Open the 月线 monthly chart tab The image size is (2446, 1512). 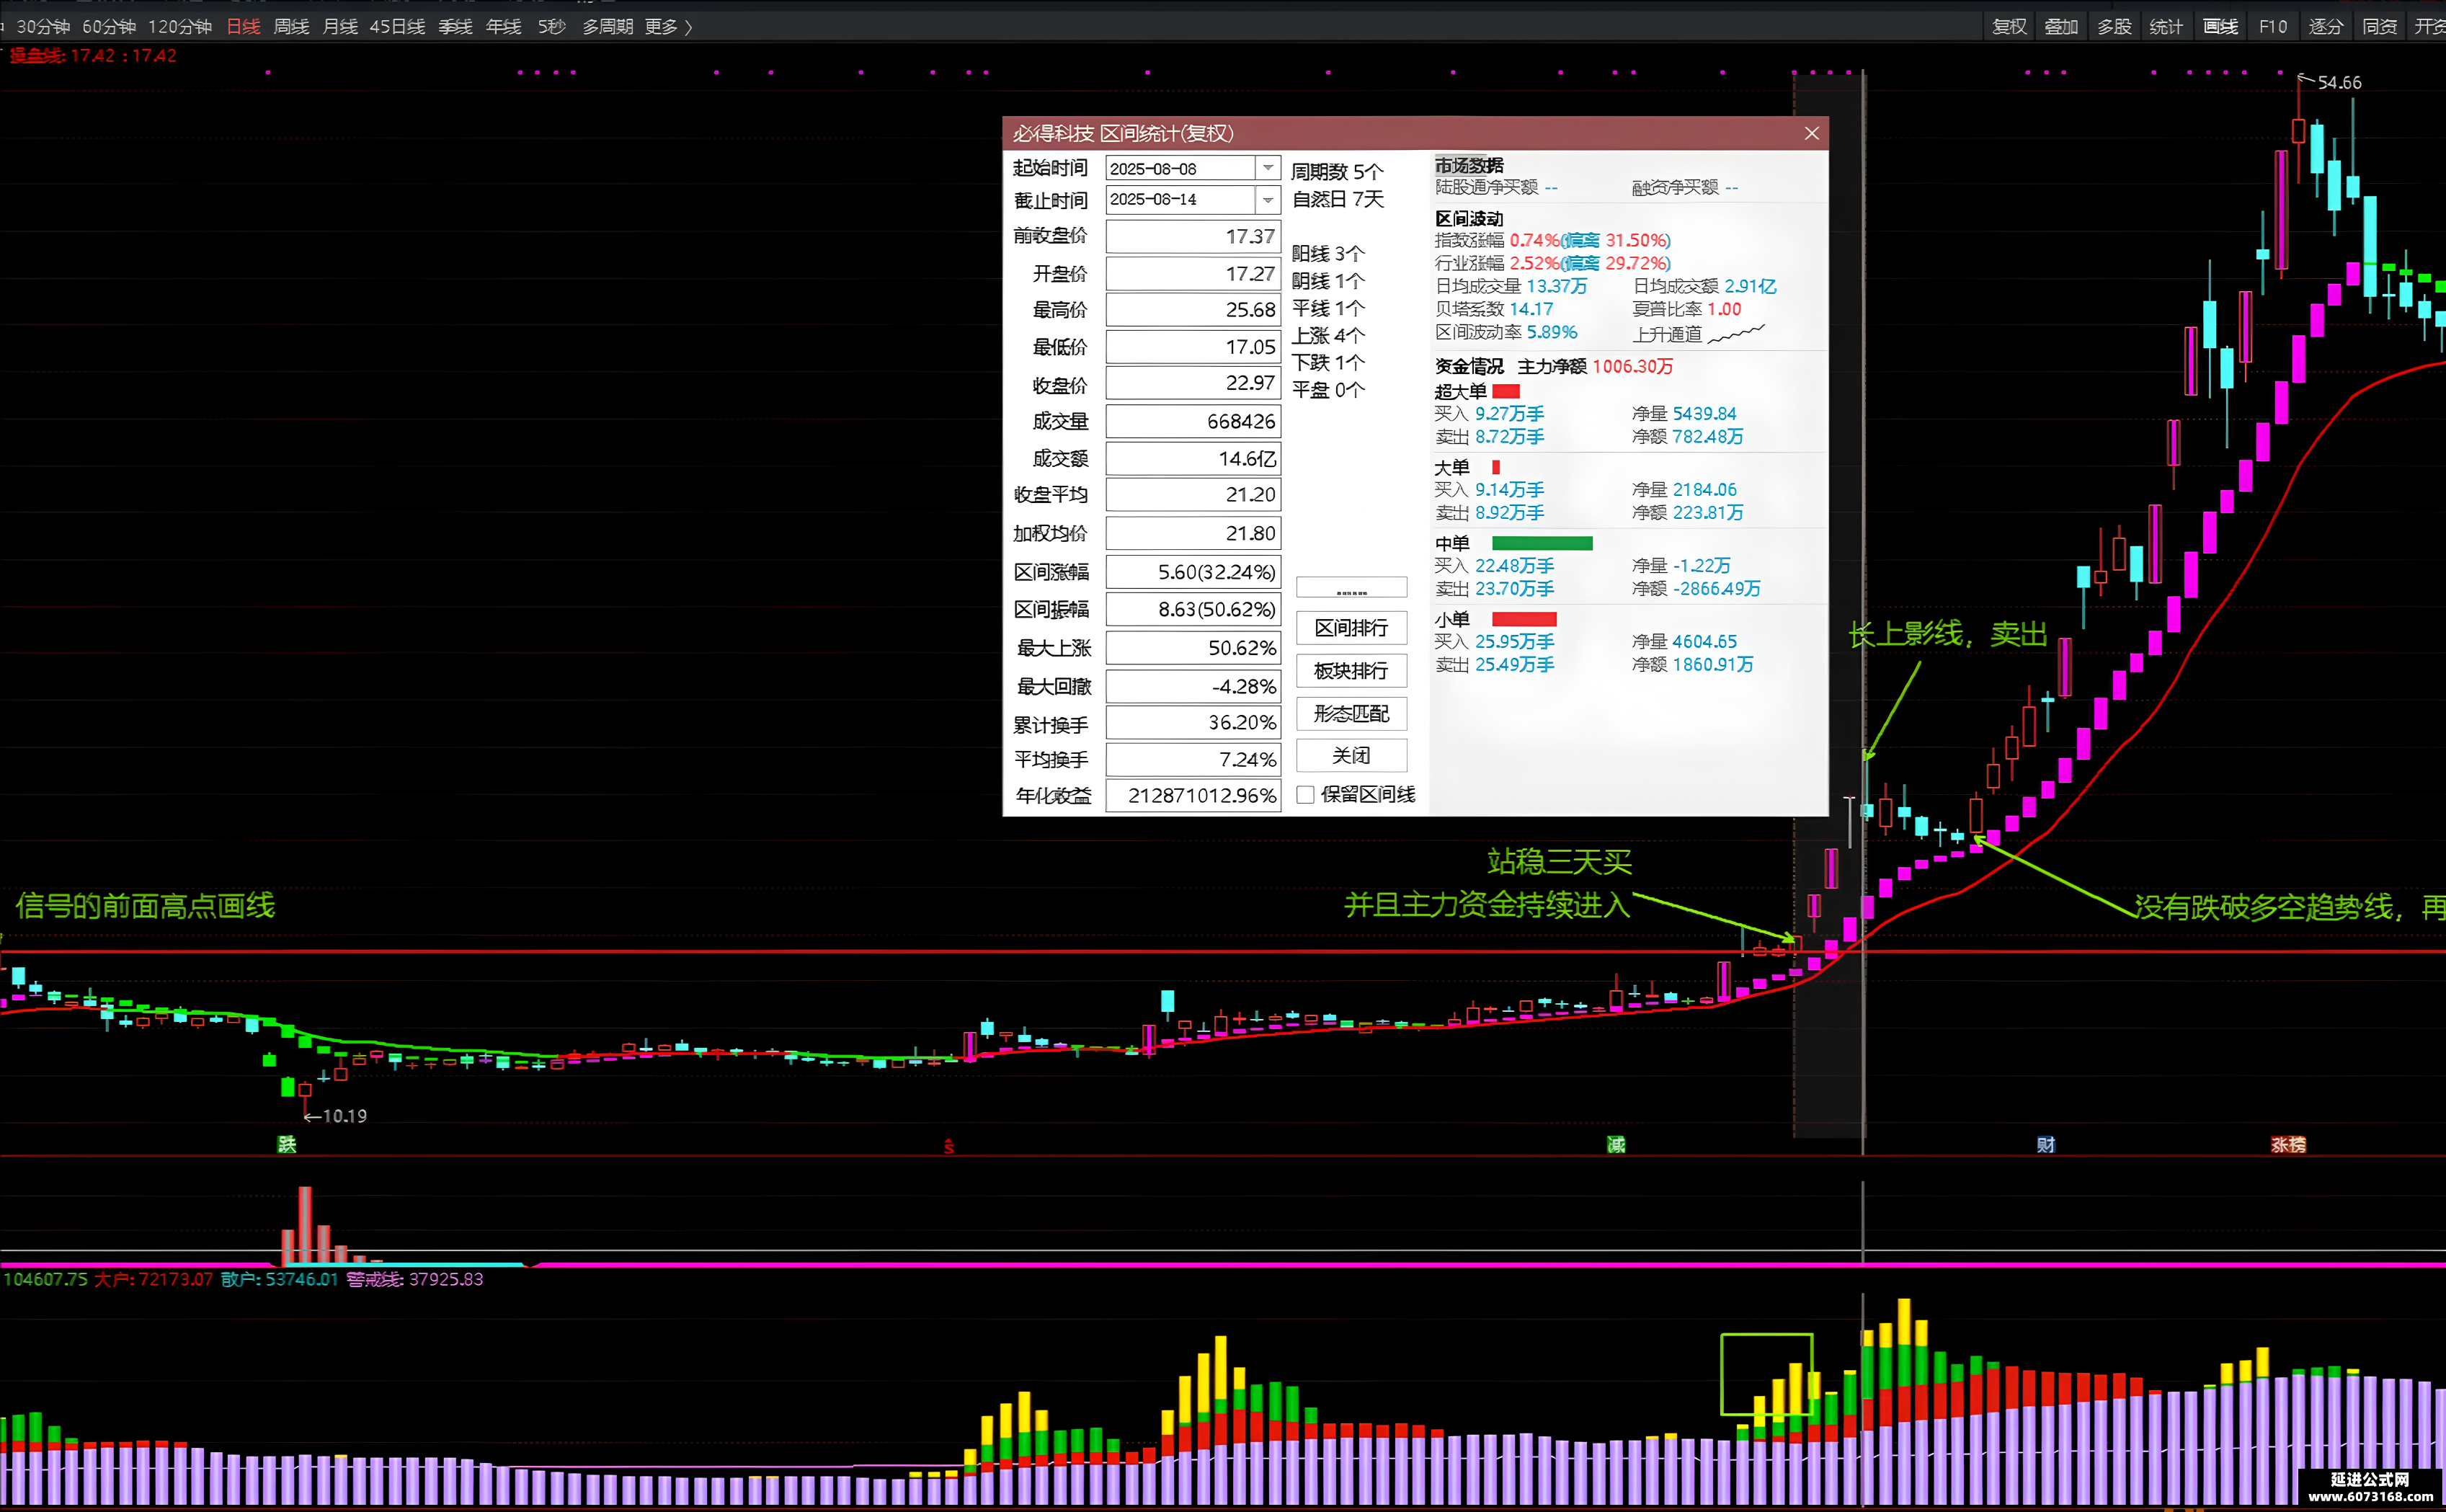(x=340, y=27)
